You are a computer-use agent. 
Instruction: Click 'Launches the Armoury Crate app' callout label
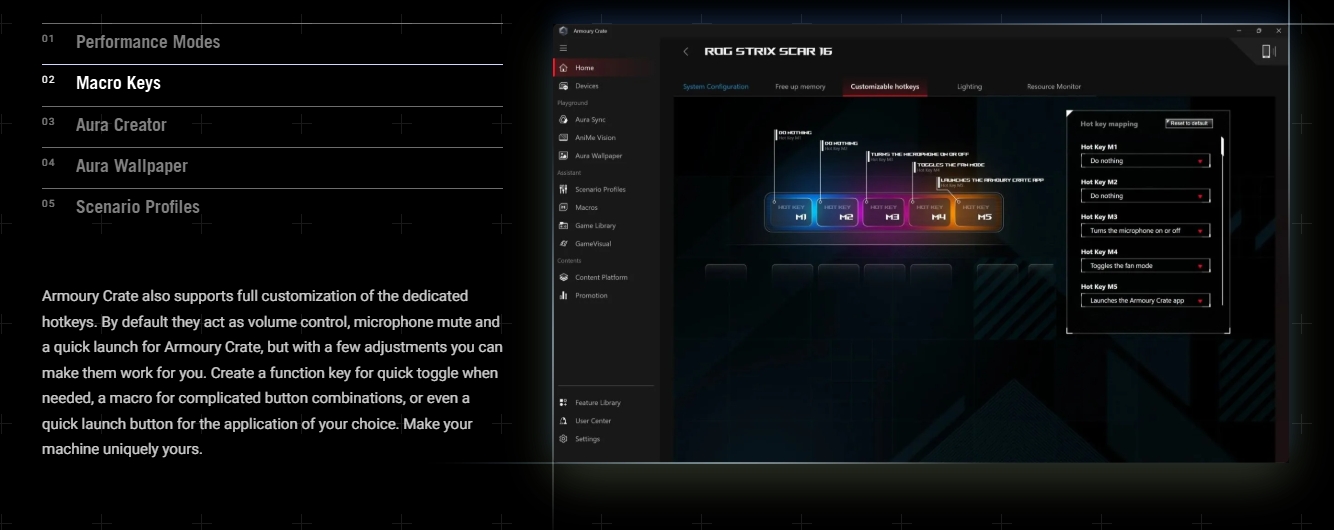click(992, 180)
